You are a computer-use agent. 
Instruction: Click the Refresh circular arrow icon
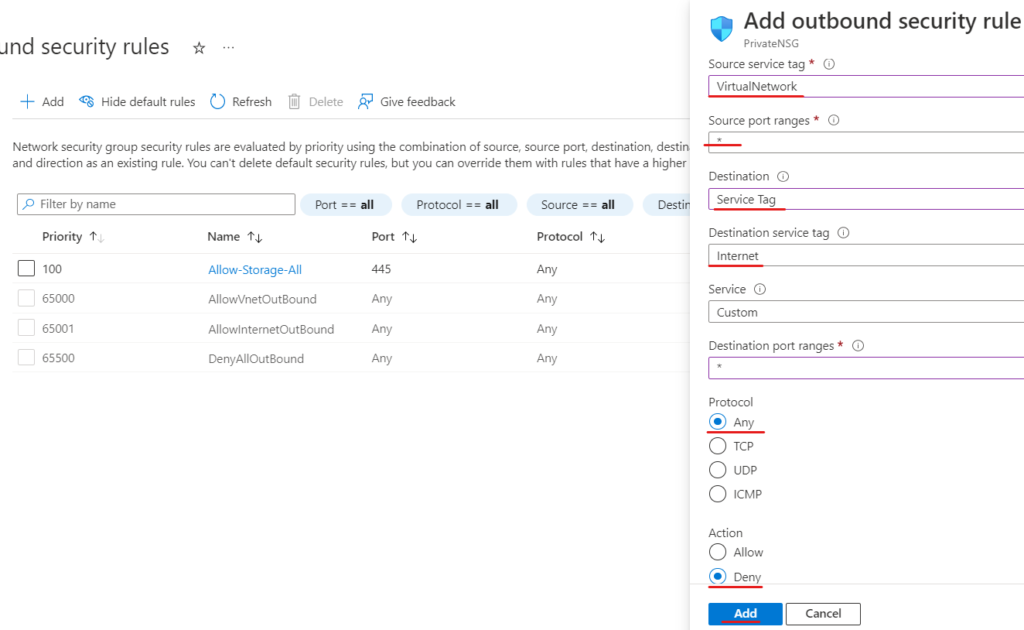click(217, 102)
